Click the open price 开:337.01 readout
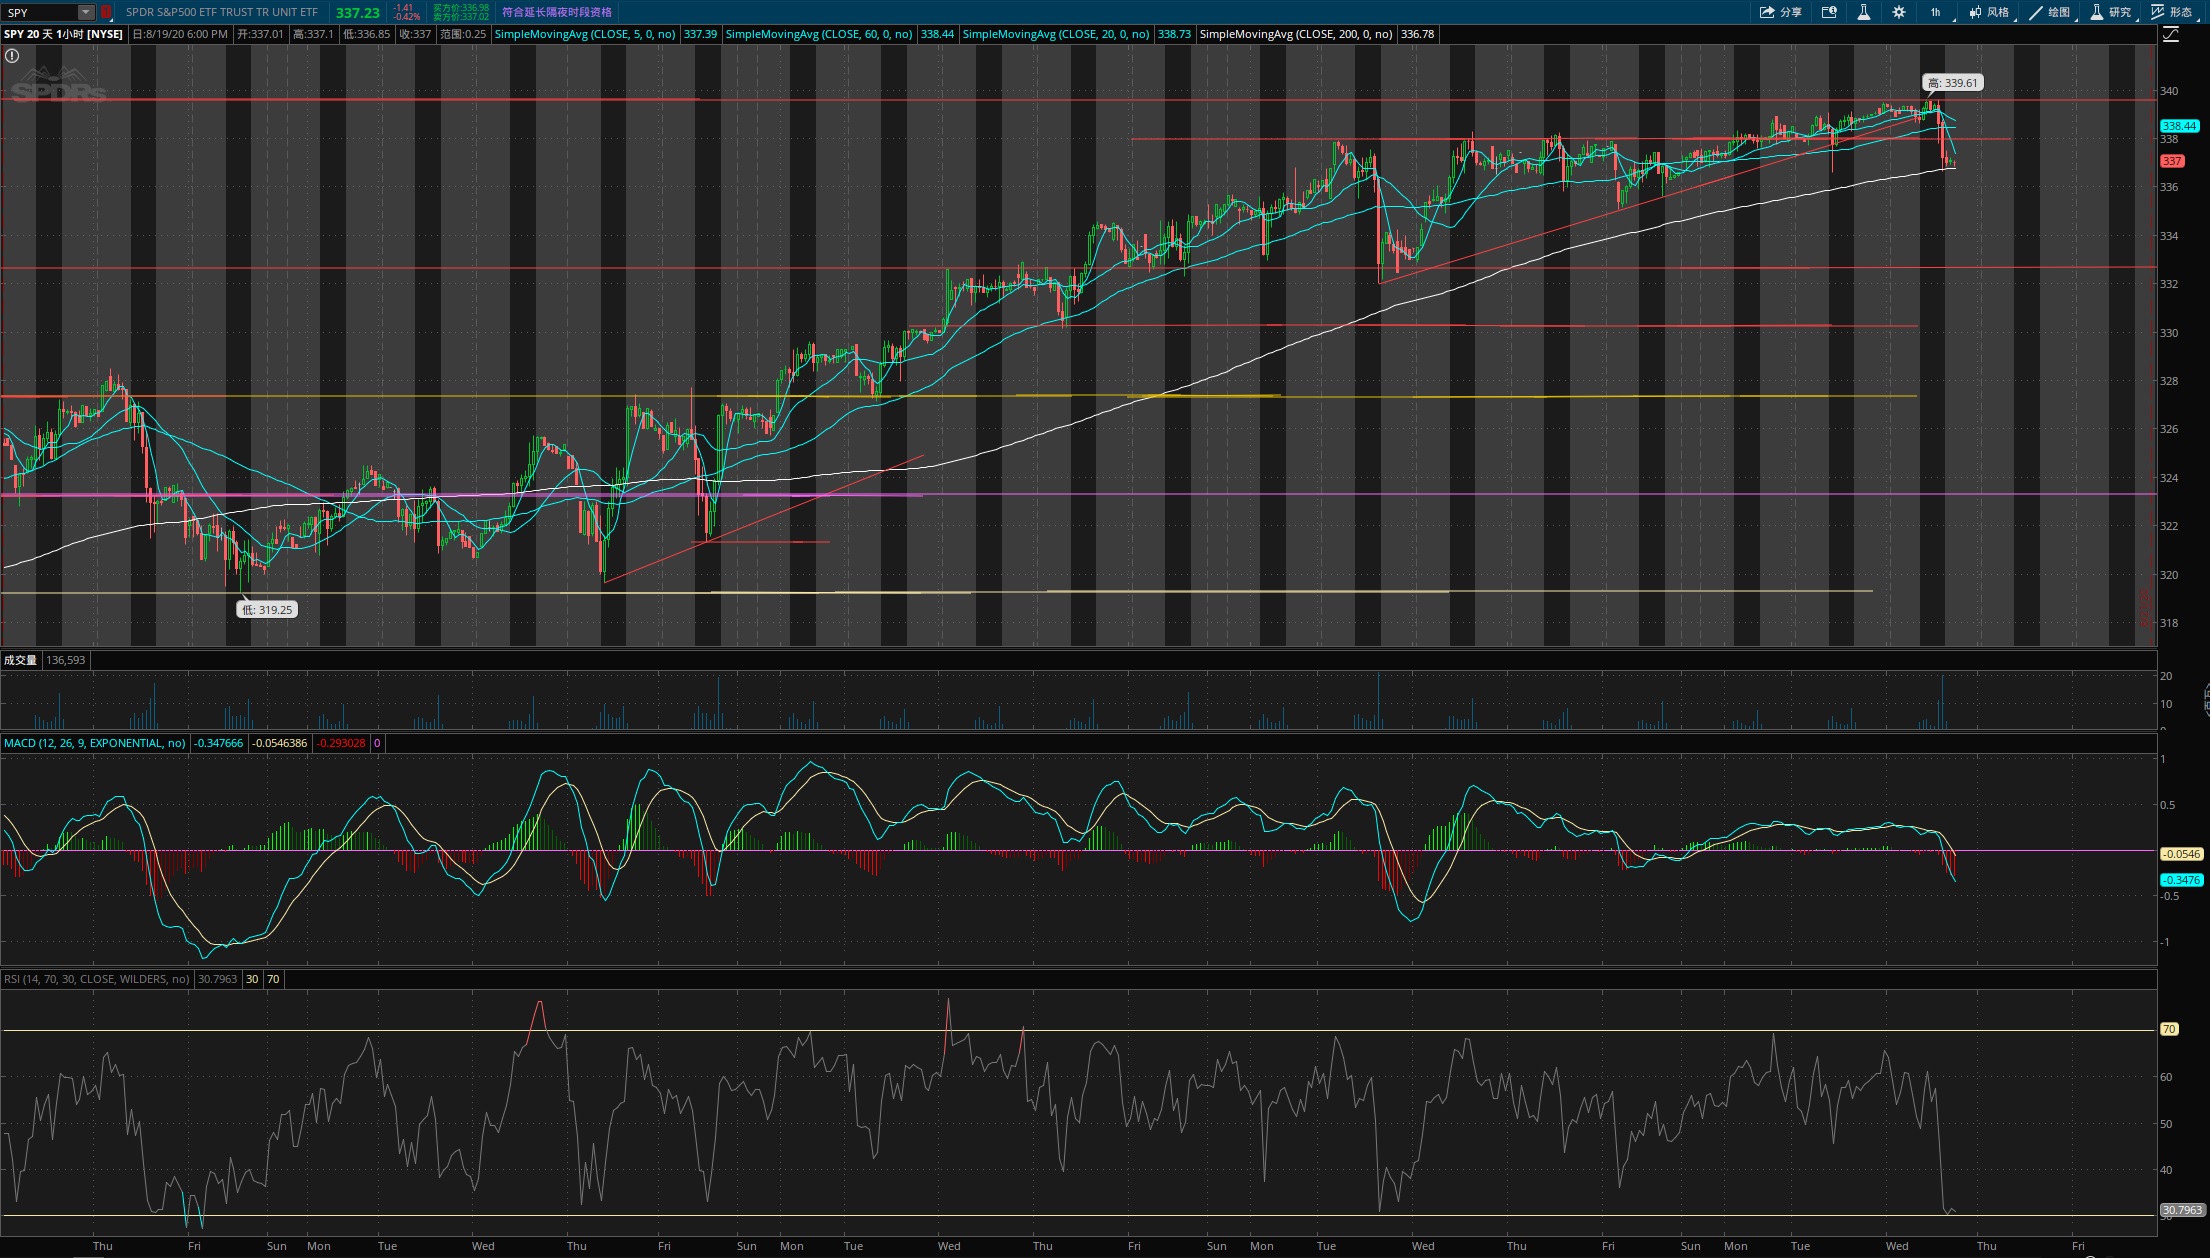 [260, 34]
